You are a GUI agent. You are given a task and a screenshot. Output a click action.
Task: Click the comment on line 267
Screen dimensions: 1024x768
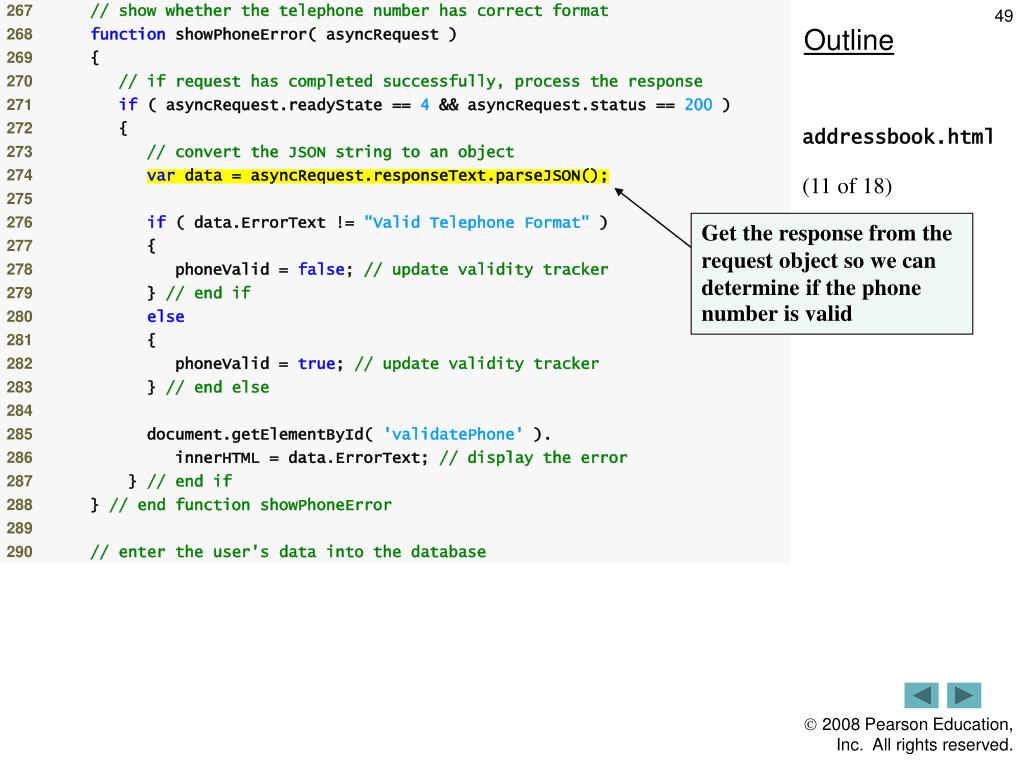pyautogui.click(x=349, y=10)
